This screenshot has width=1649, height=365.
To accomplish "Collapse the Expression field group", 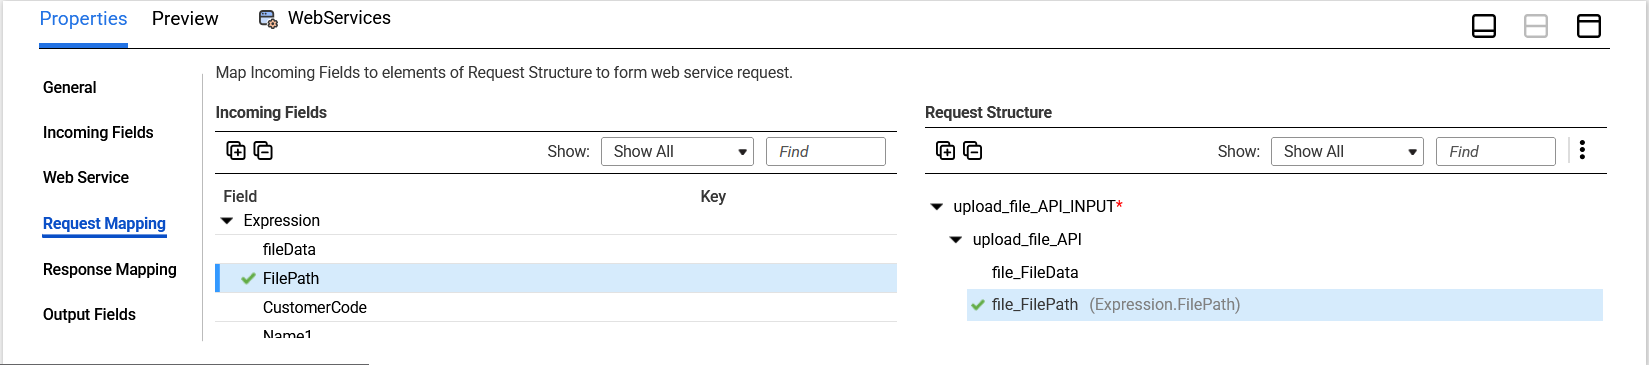I will (227, 221).
